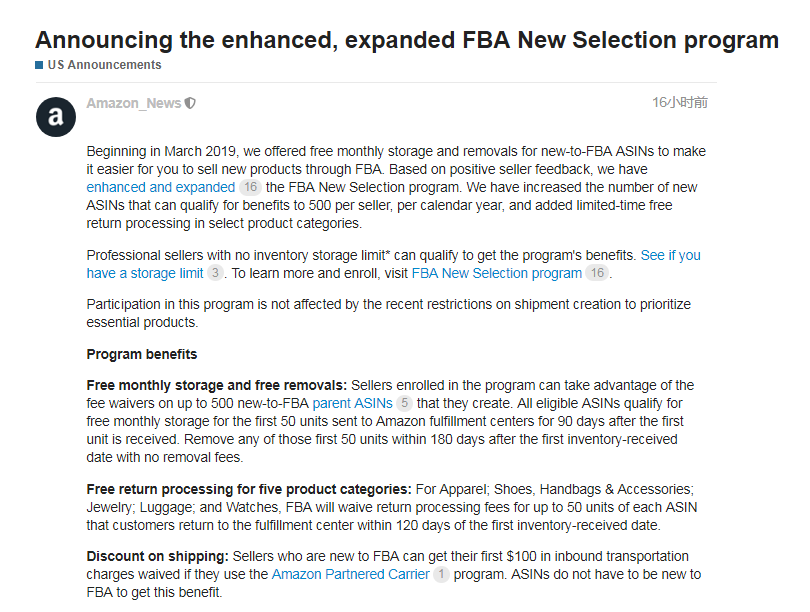Viewport: 810px width, 612px height.
Task: Click the badge showing 5 after 'parent ASINs'
Action: (404, 403)
